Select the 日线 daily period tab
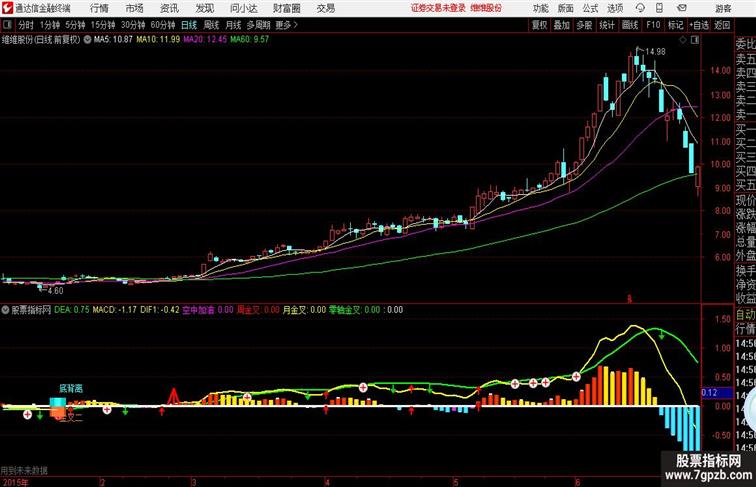The width and height of the screenshot is (756, 487). click(x=189, y=25)
